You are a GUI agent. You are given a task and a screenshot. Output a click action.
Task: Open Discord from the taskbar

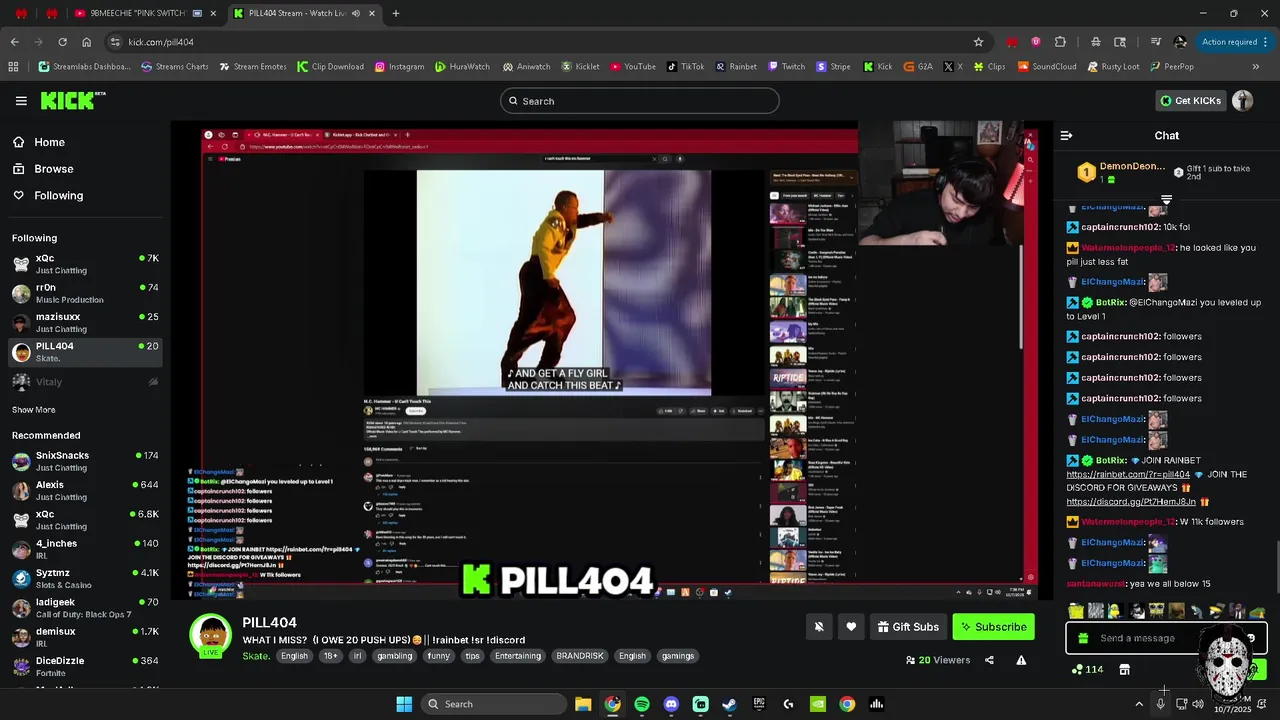(x=671, y=704)
